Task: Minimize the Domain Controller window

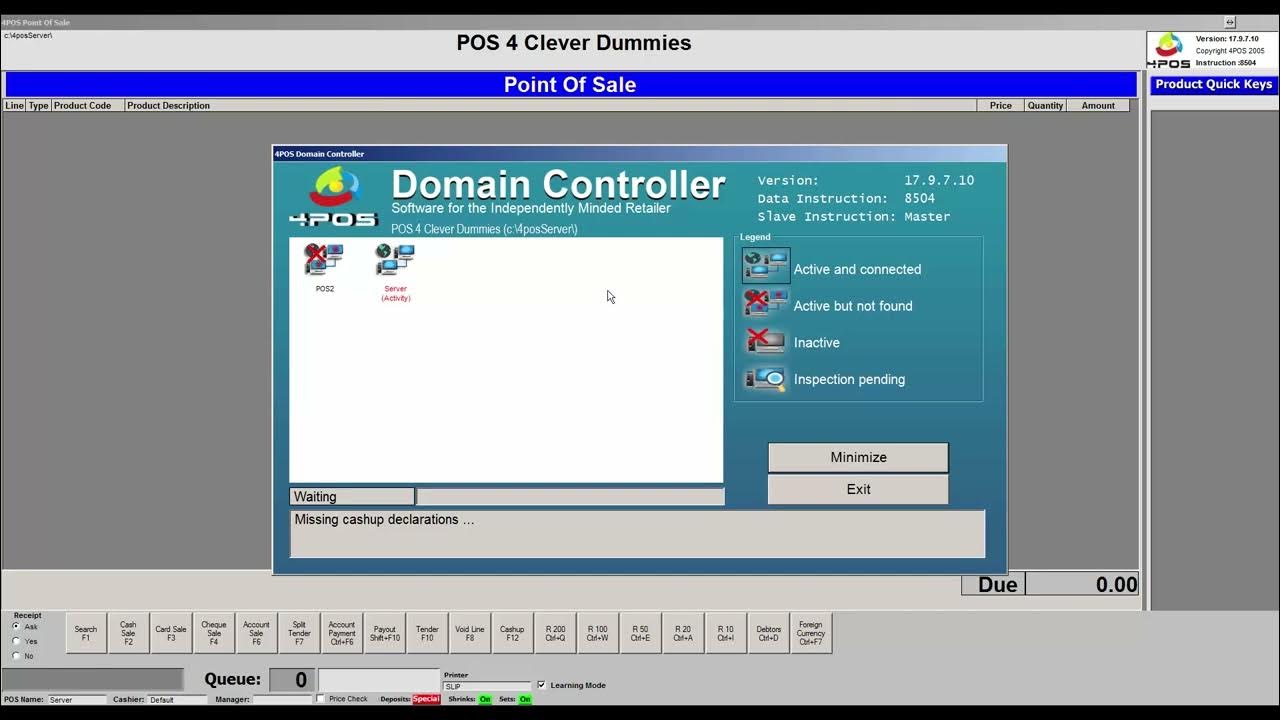Action: [858, 457]
